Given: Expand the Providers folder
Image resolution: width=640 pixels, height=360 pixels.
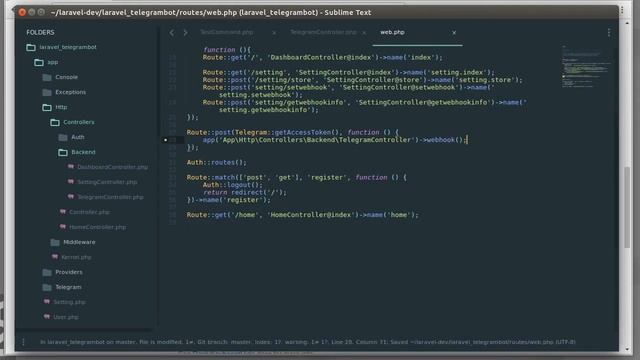Looking at the screenshot, I should pyautogui.click(x=69, y=272).
